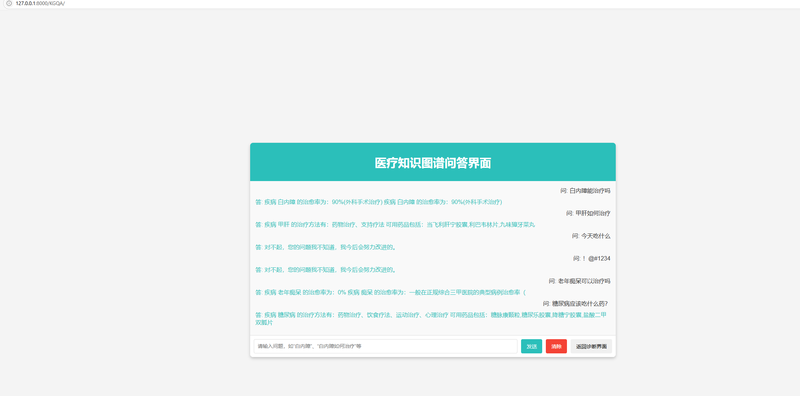The image size is (800, 396).
Task: Click the question 问: 糖尿病应该吃什么药?
Action: [x=576, y=303]
